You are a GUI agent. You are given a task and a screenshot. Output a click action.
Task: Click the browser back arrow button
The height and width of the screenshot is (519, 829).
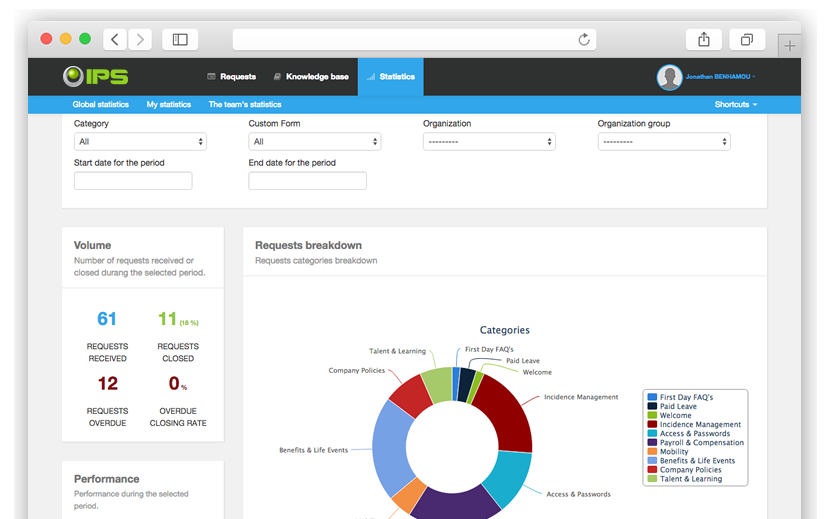[x=115, y=40]
